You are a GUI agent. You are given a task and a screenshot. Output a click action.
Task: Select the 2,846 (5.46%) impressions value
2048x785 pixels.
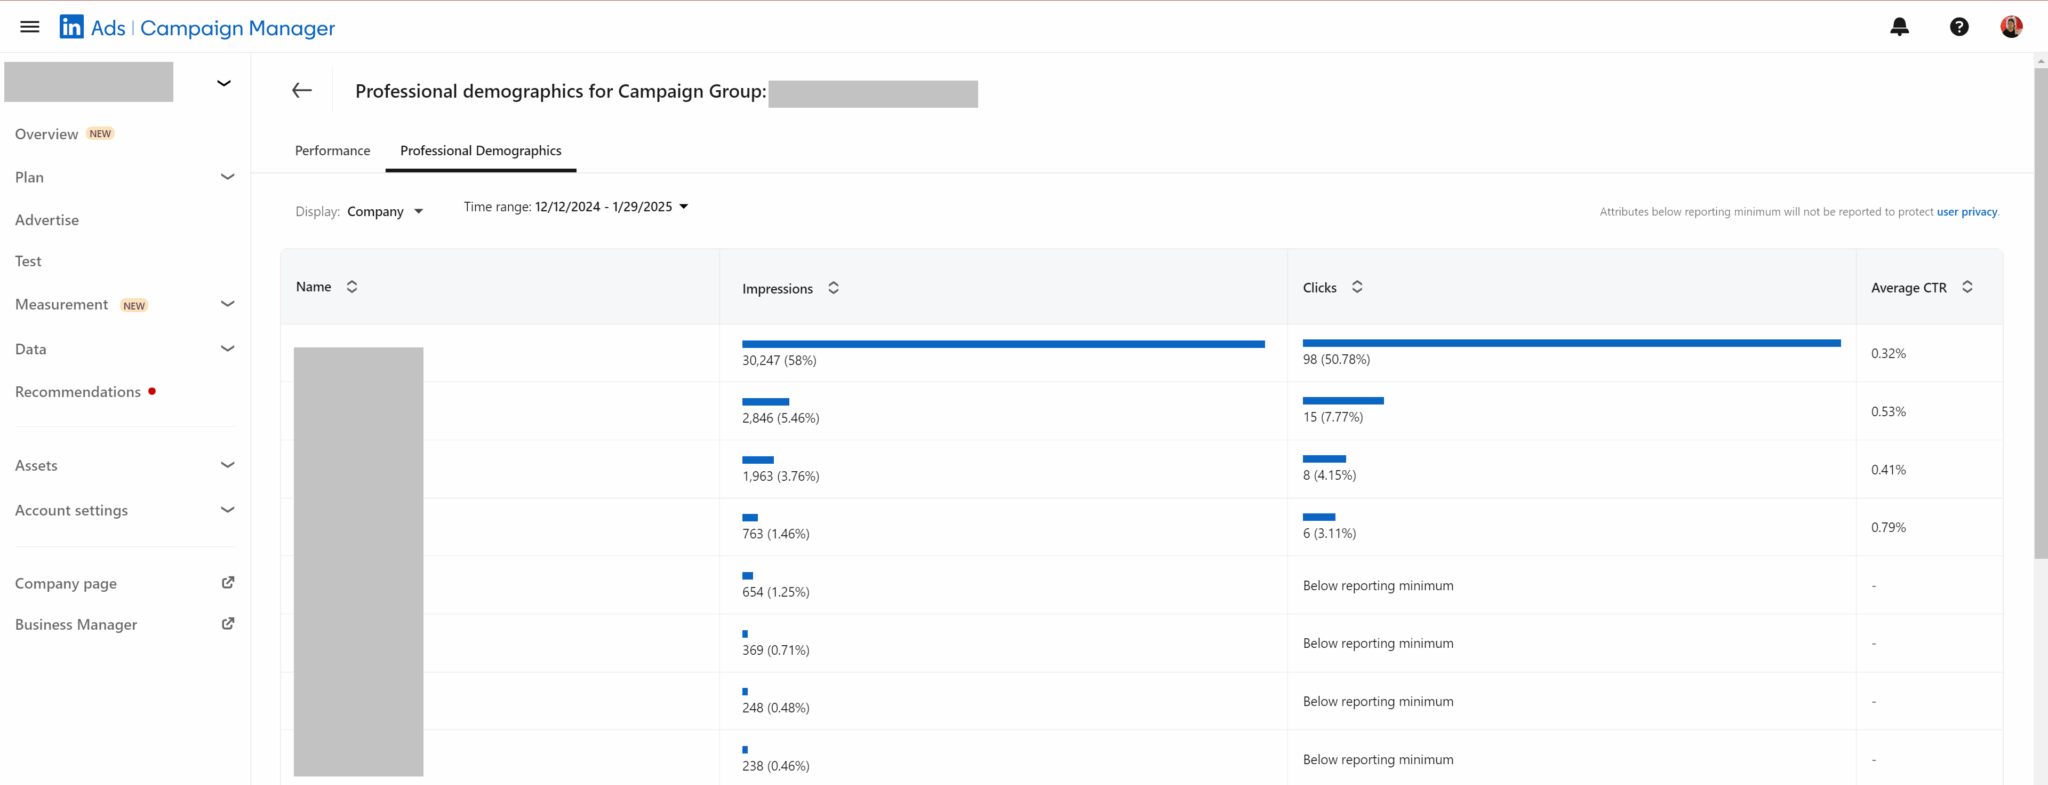pos(780,418)
